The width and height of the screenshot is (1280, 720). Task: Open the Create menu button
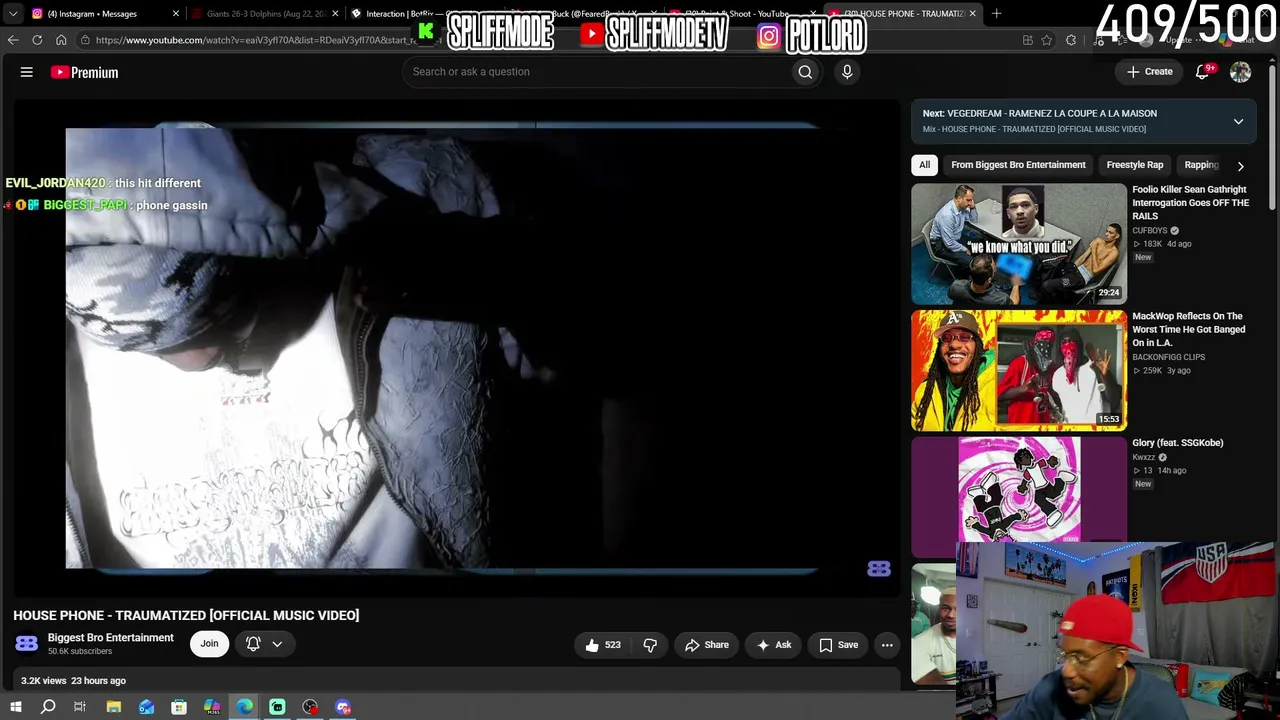click(1149, 72)
